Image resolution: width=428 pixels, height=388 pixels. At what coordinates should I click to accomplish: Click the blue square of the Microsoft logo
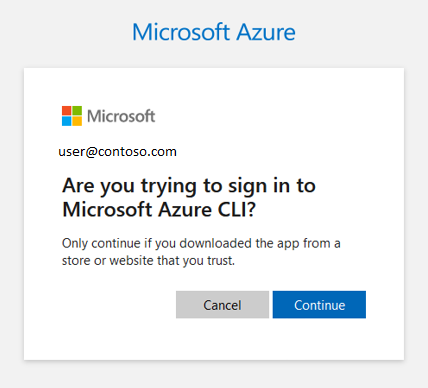(x=66, y=121)
